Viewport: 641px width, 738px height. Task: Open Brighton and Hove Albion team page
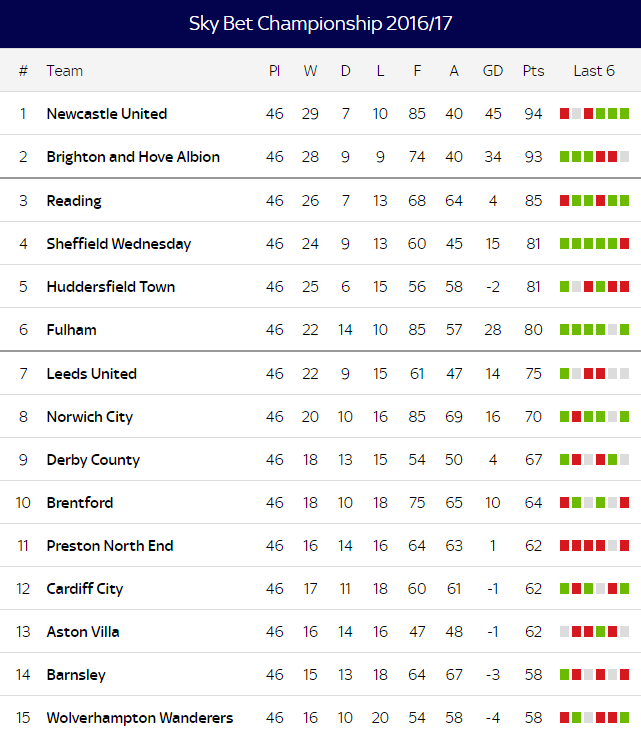(x=133, y=157)
